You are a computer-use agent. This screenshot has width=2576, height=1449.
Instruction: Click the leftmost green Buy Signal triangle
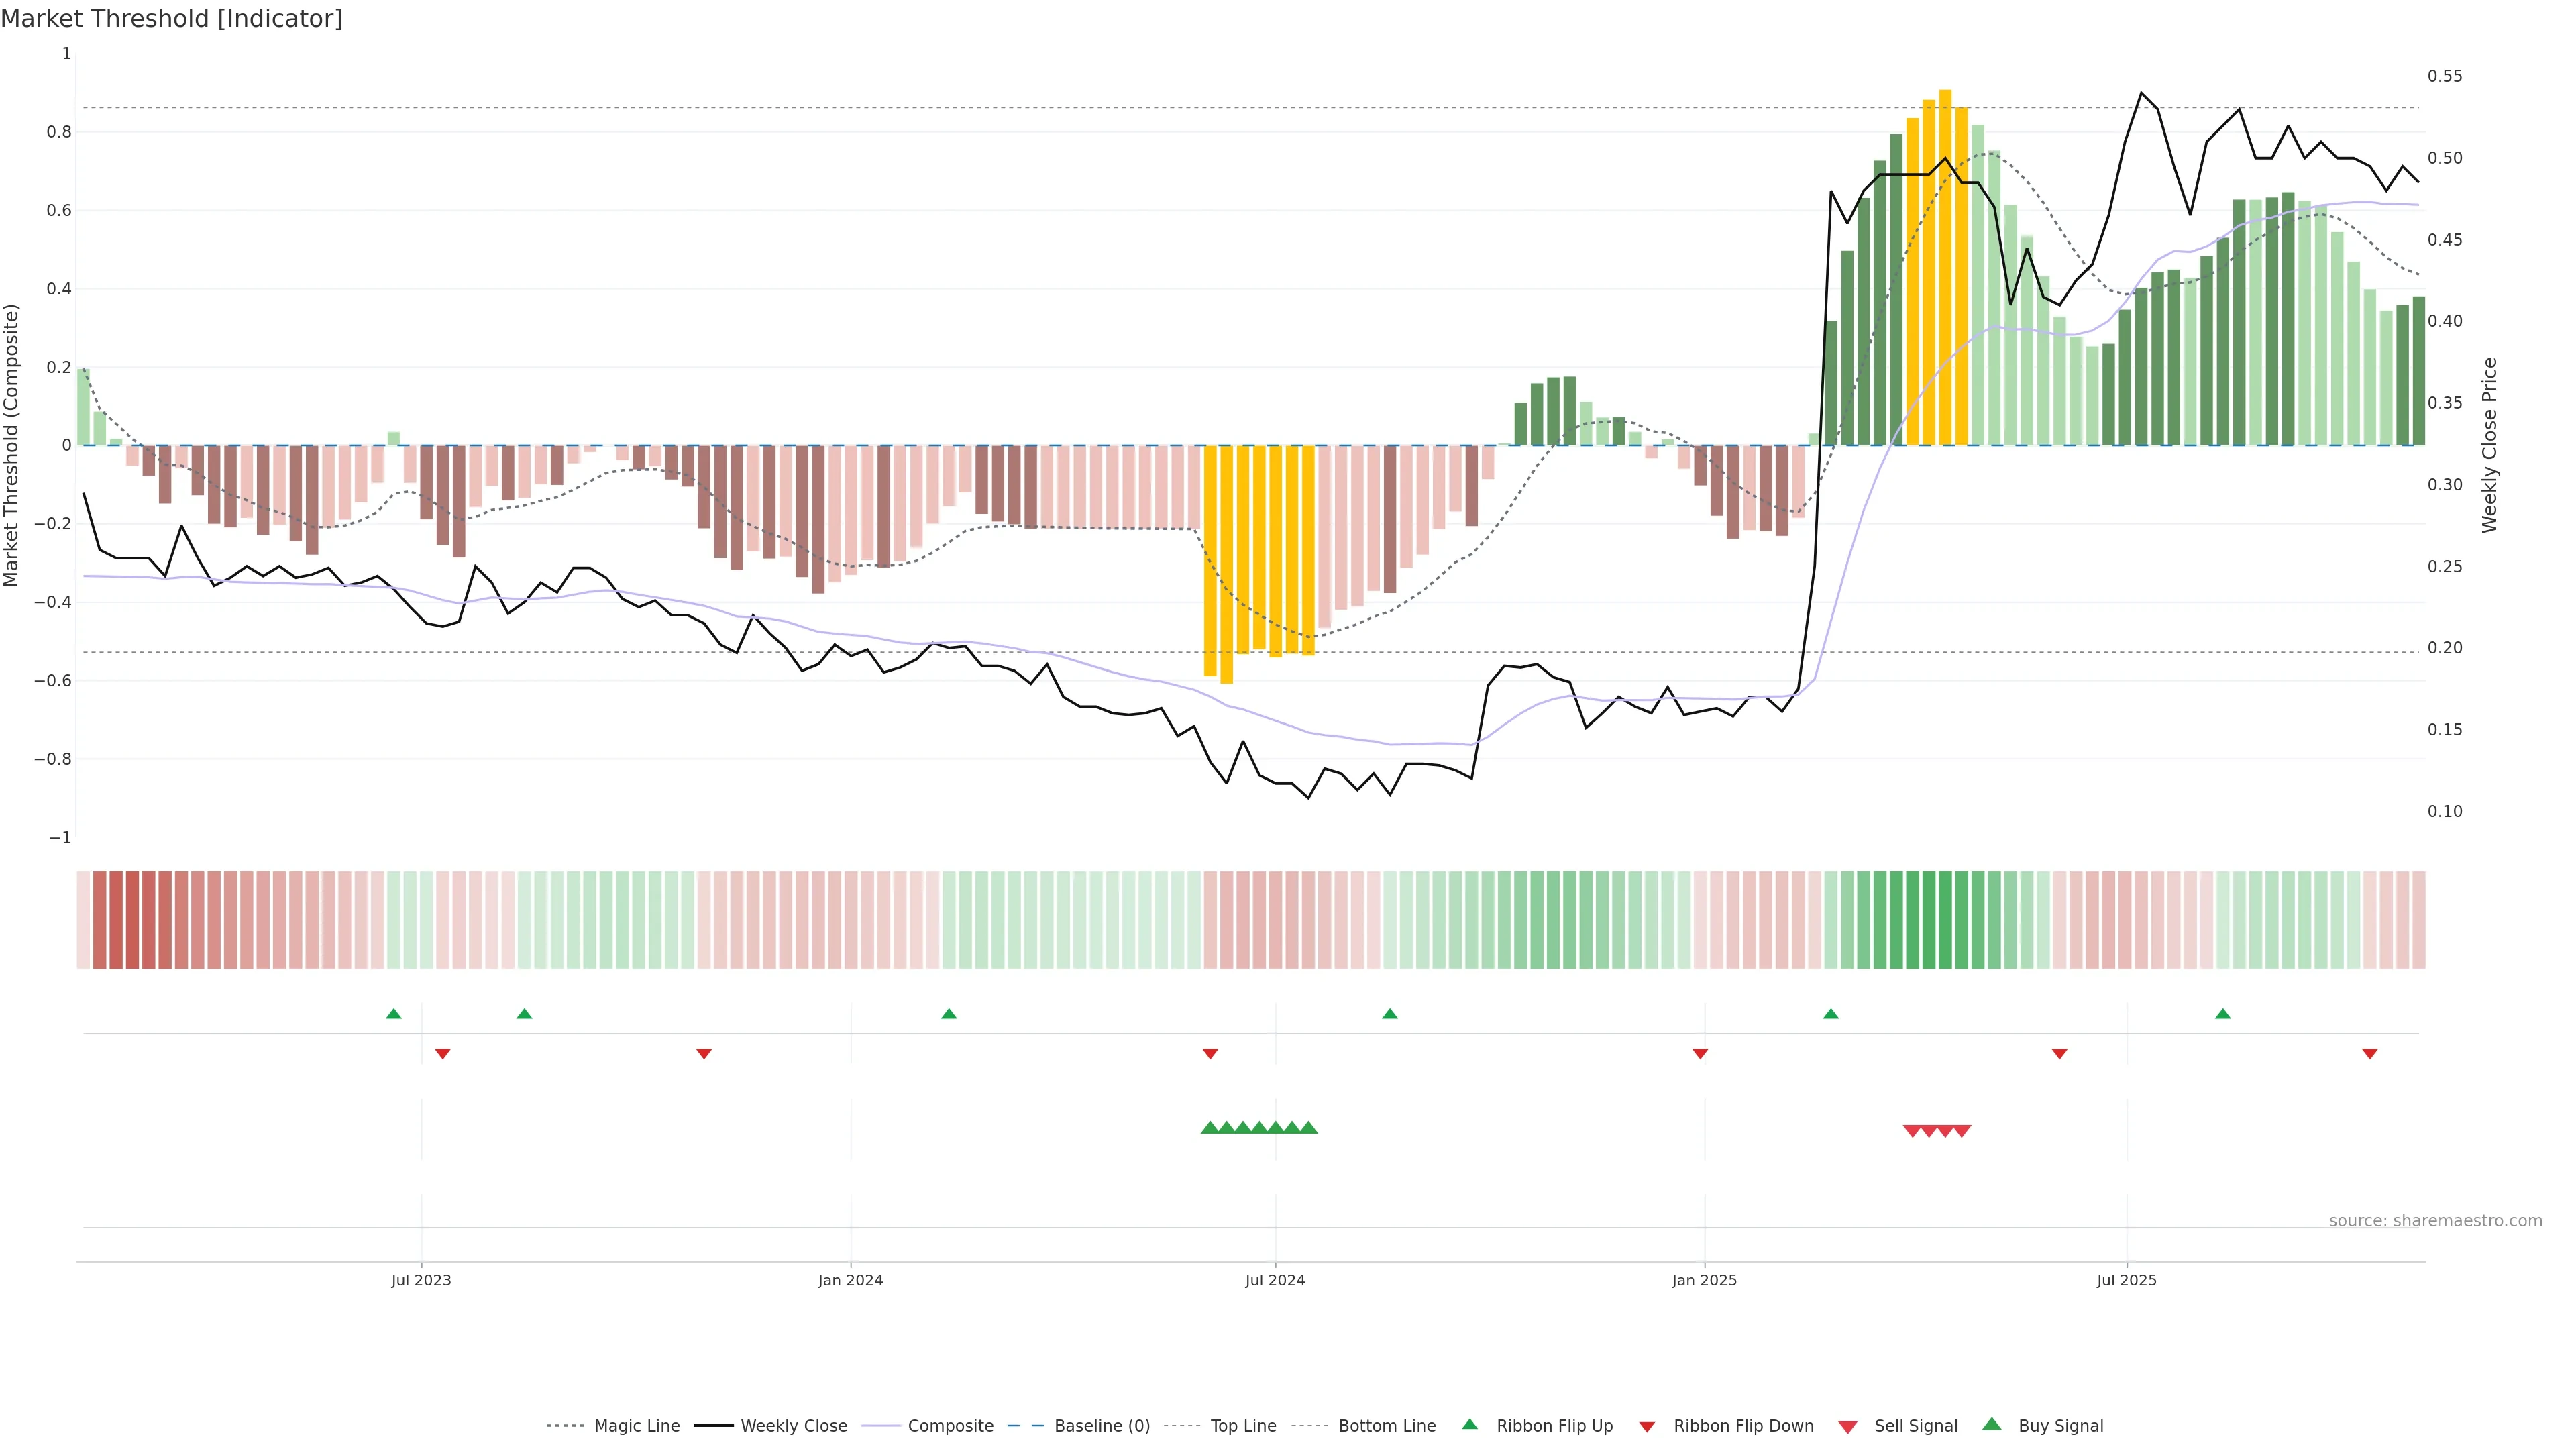tap(1210, 1128)
